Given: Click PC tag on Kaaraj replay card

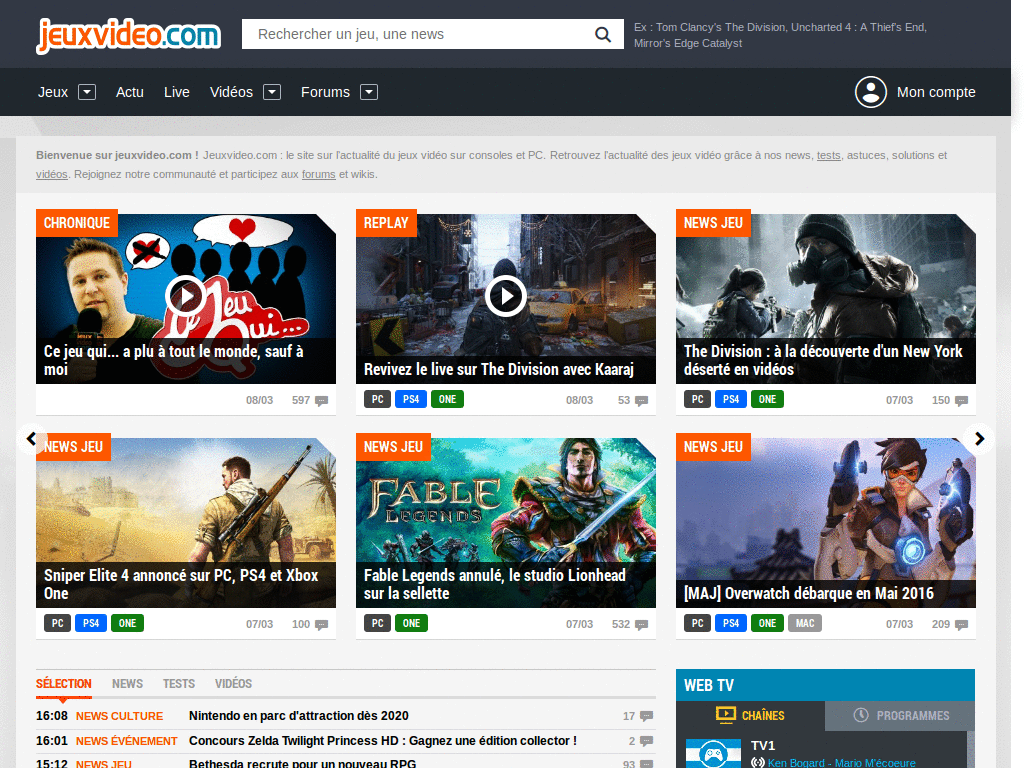Looking at the screenshot, I should (377, 399).
